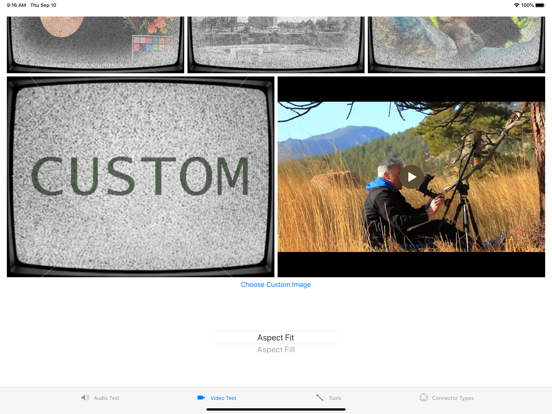This screenshot has height=414, width=552.
Task: Switch to the Video Test tab
Action: tap(217, 398)
